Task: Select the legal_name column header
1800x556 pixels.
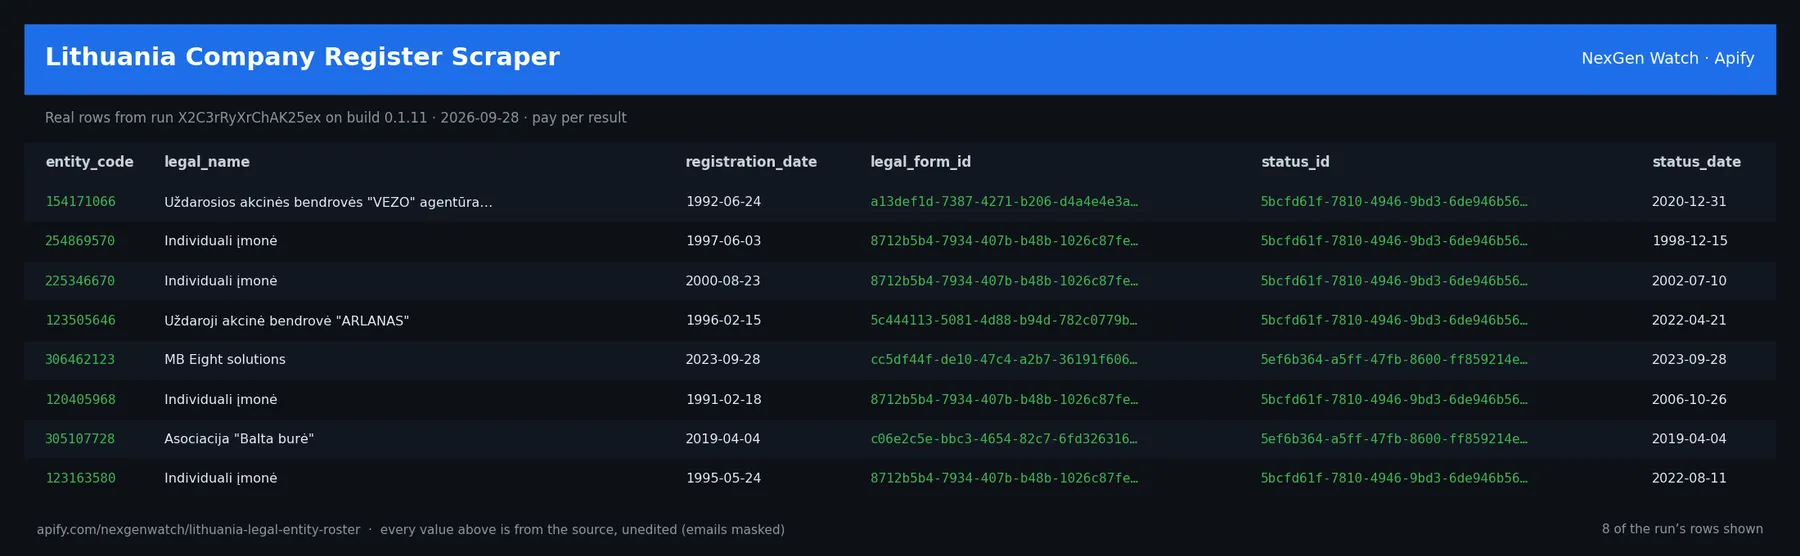Action: 207,162
